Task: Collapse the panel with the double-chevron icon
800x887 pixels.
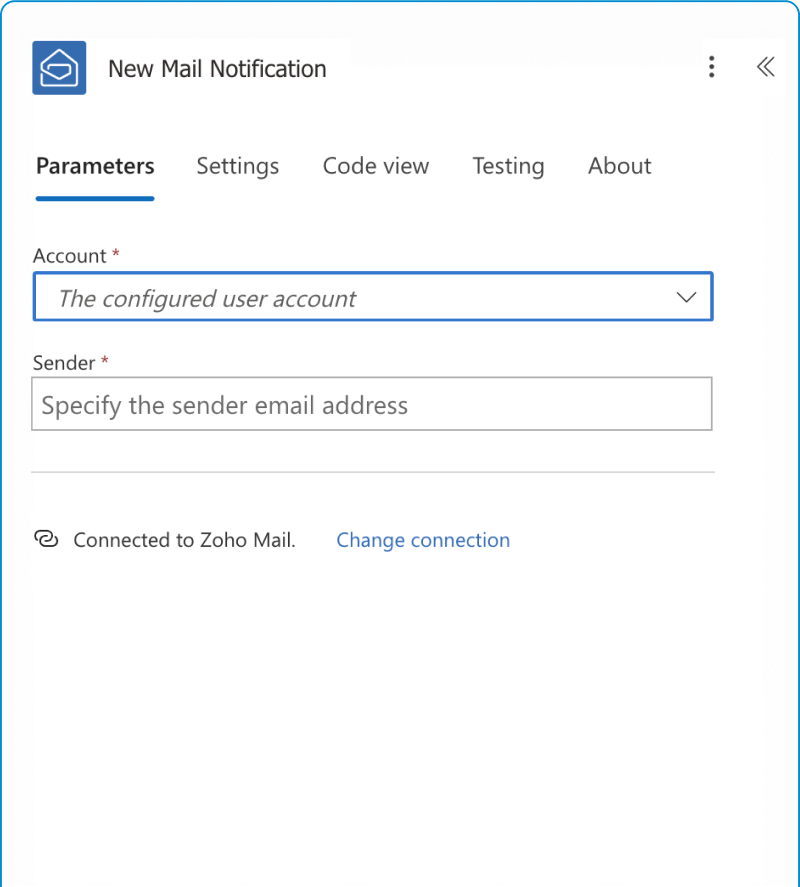Action: coord(765,67)
